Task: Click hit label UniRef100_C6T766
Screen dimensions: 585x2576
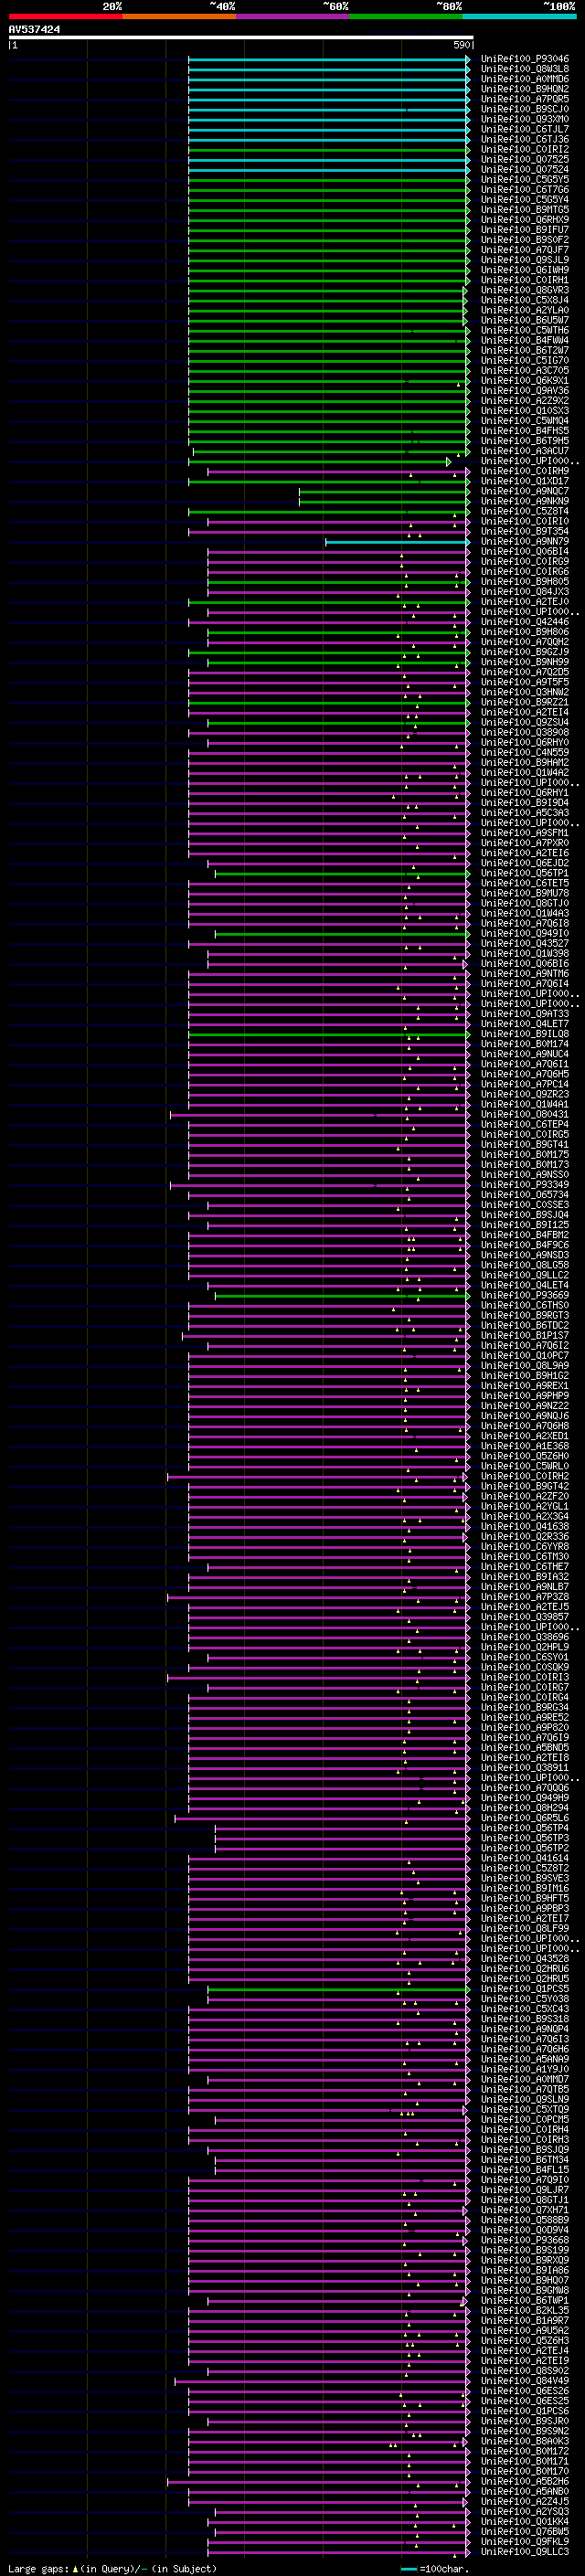Action: 525,189
